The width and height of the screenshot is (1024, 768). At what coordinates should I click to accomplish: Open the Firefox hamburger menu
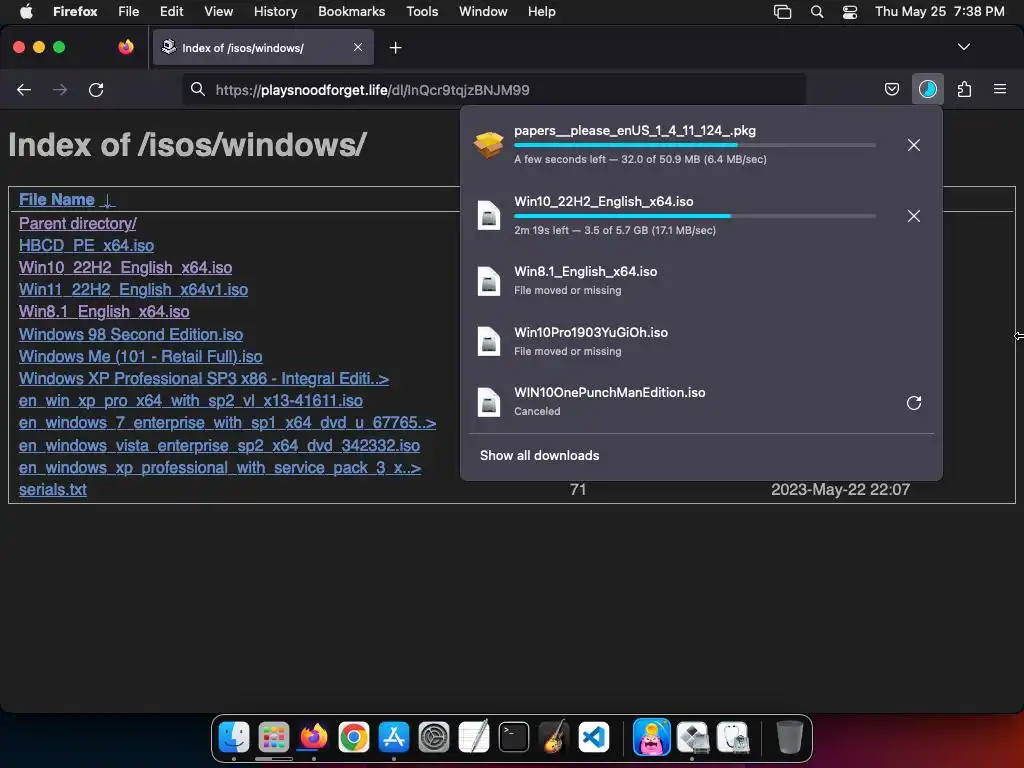(999, 89)
